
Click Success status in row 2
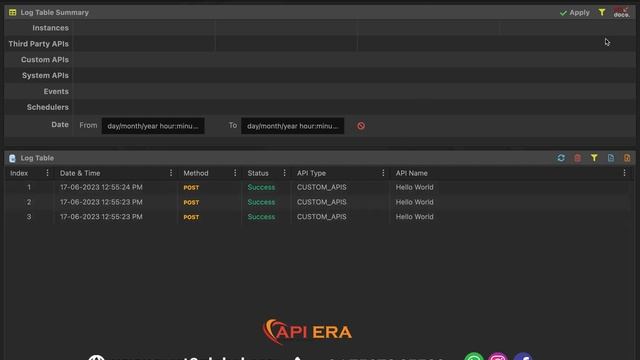click(x=261, y=202)
